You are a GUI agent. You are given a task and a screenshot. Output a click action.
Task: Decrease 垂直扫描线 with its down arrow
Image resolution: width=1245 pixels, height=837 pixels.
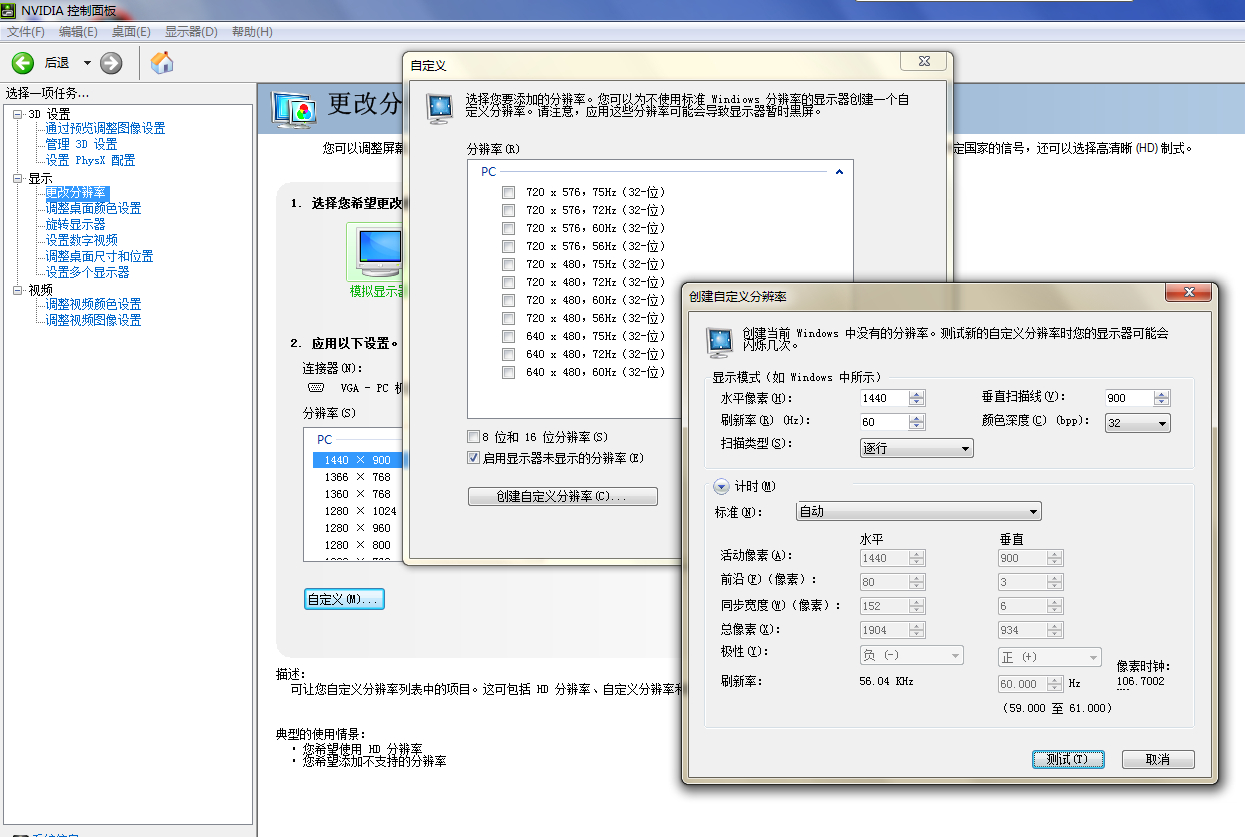1161,402
